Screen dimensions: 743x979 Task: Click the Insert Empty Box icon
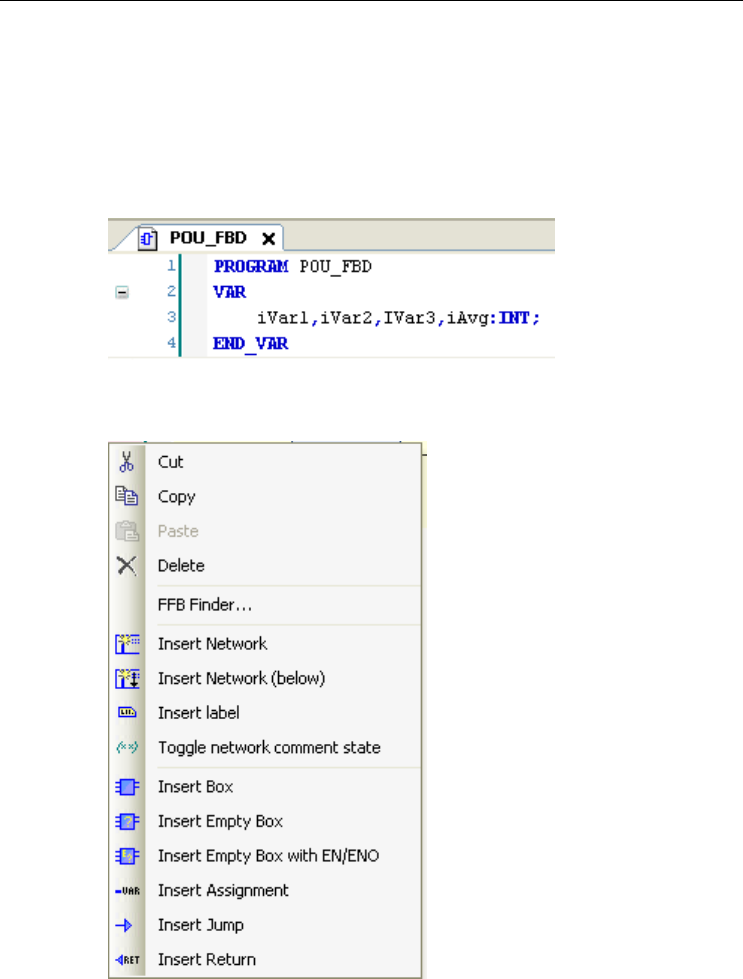point(127,821)
